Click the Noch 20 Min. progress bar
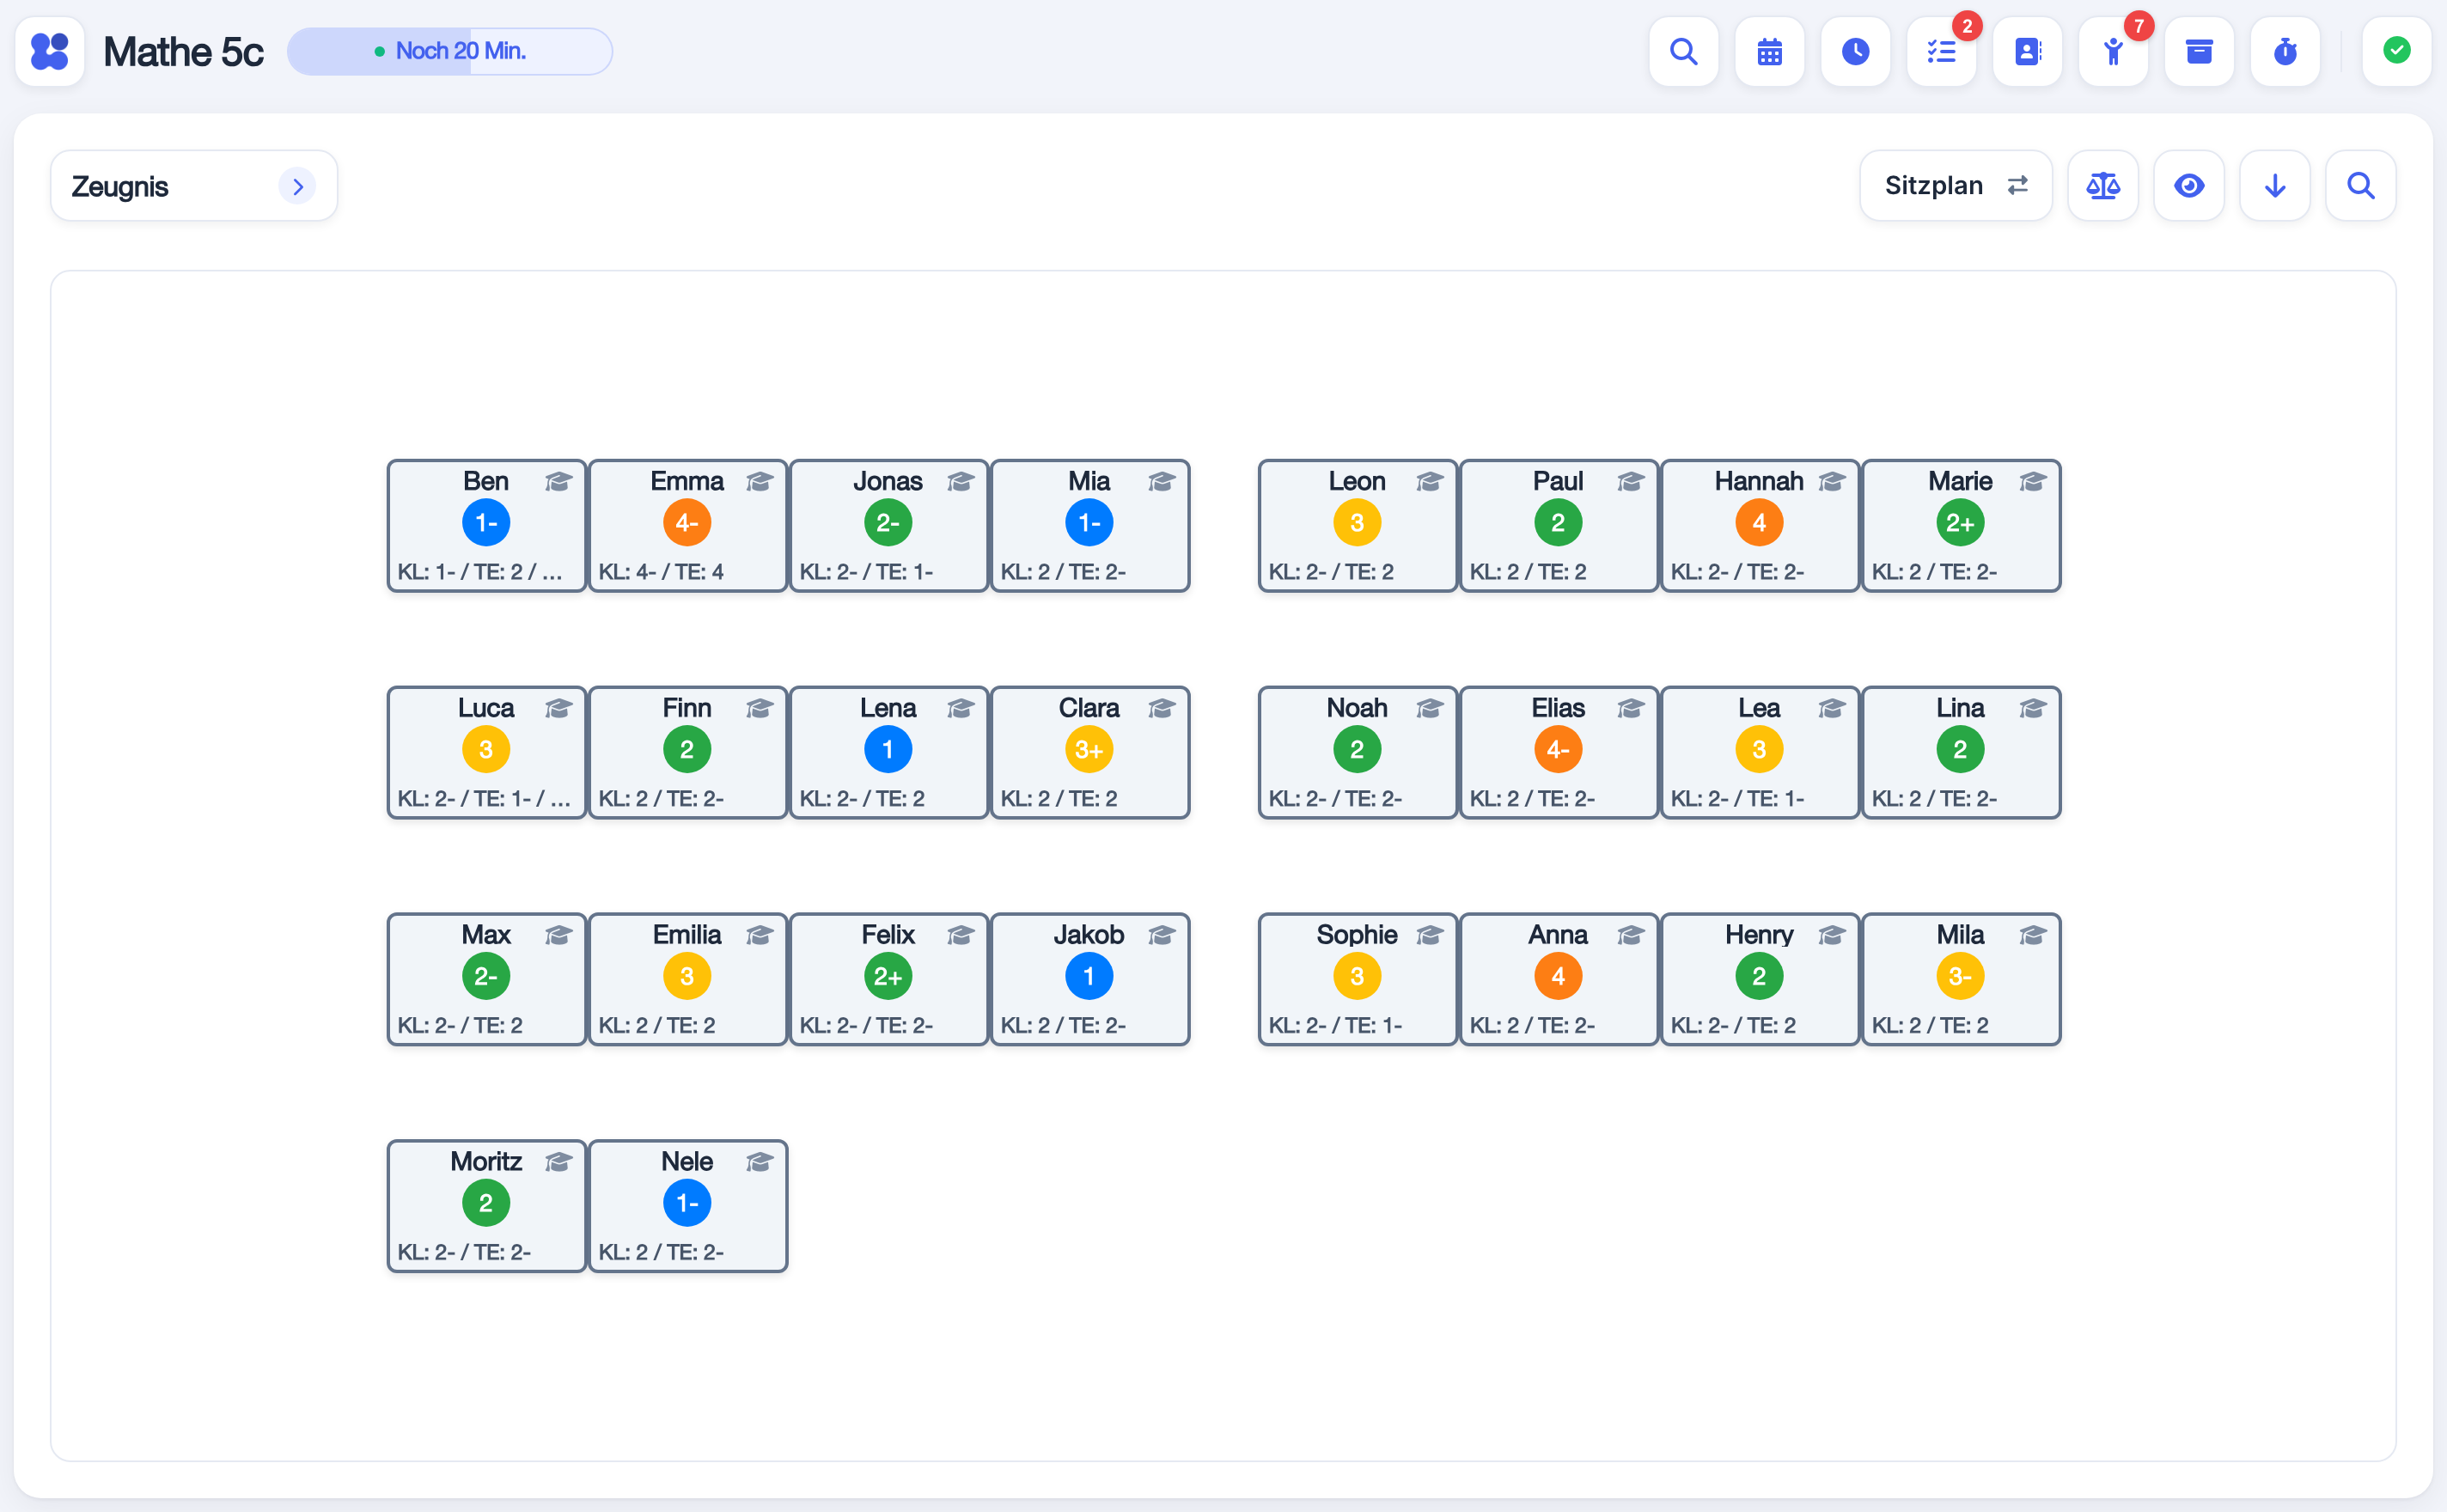This screenshot has width=2447, height=1512. pos(450,51)
